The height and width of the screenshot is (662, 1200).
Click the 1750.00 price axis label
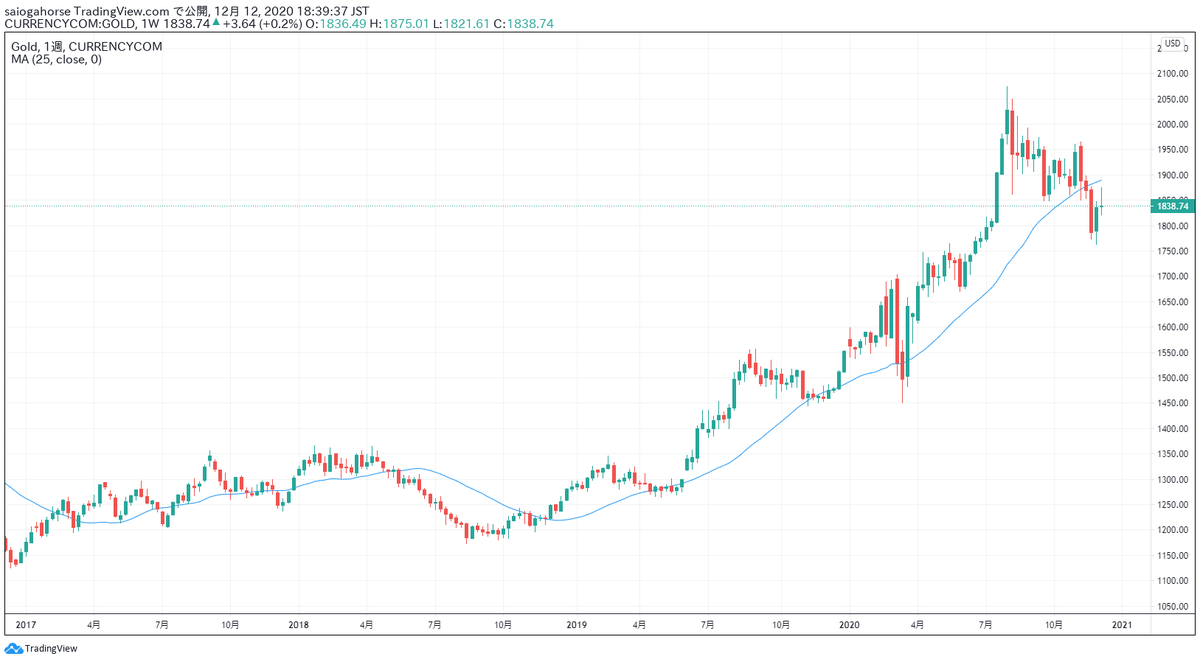click(1171, 251)
